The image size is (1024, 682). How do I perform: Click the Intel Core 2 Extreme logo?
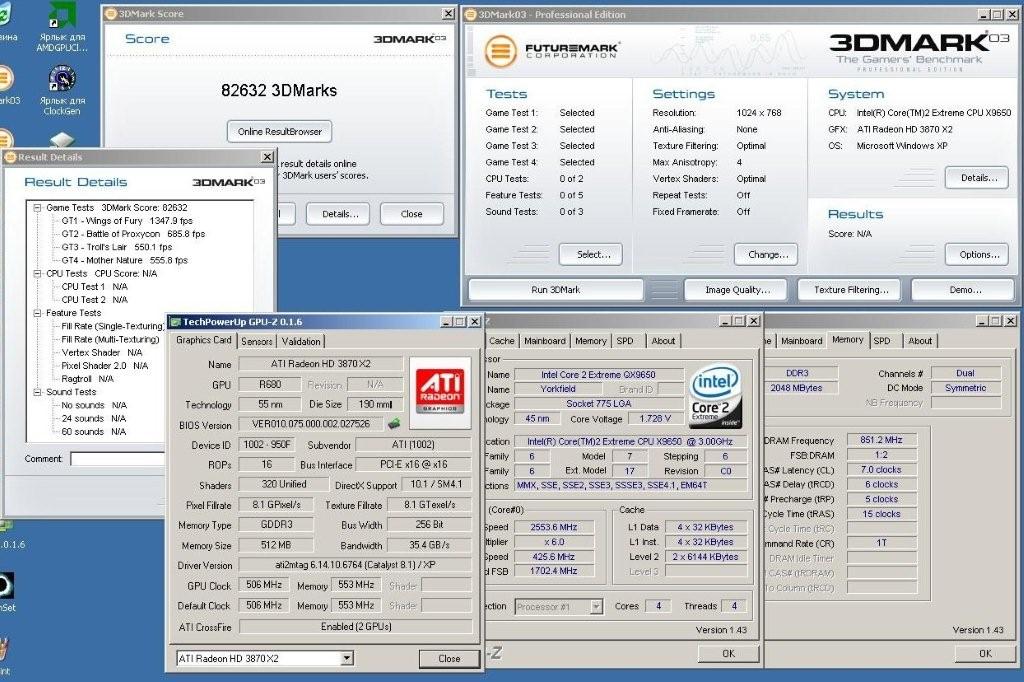point(715,396)
